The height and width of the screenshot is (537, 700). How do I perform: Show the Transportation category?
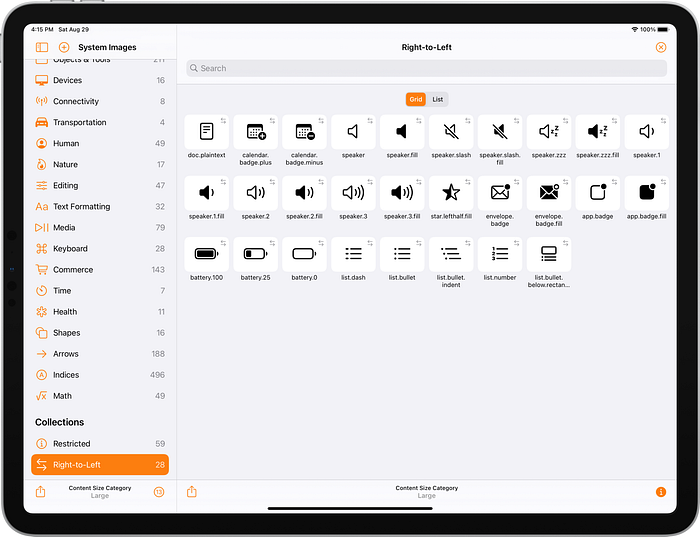coord(100,122)
